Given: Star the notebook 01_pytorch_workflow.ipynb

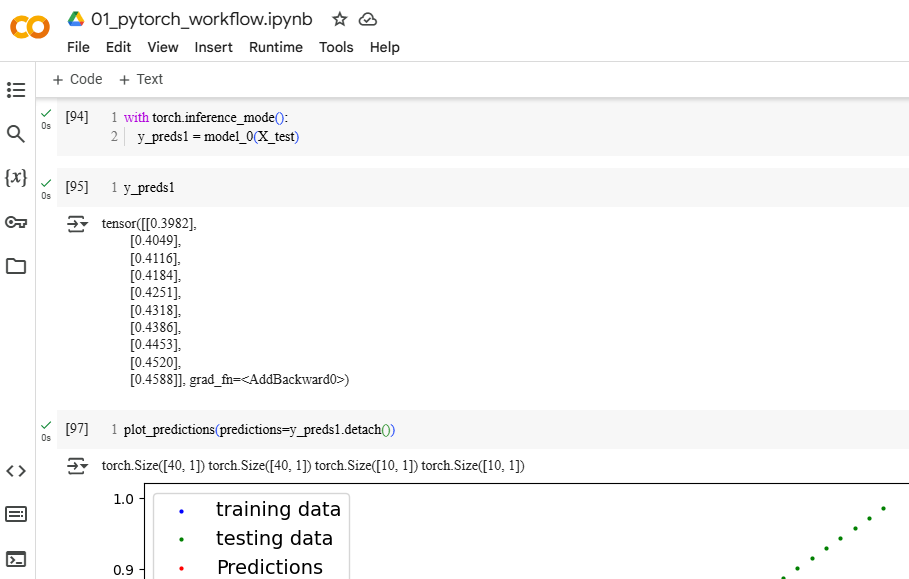Looking at the screenshot, I should 340,19.
